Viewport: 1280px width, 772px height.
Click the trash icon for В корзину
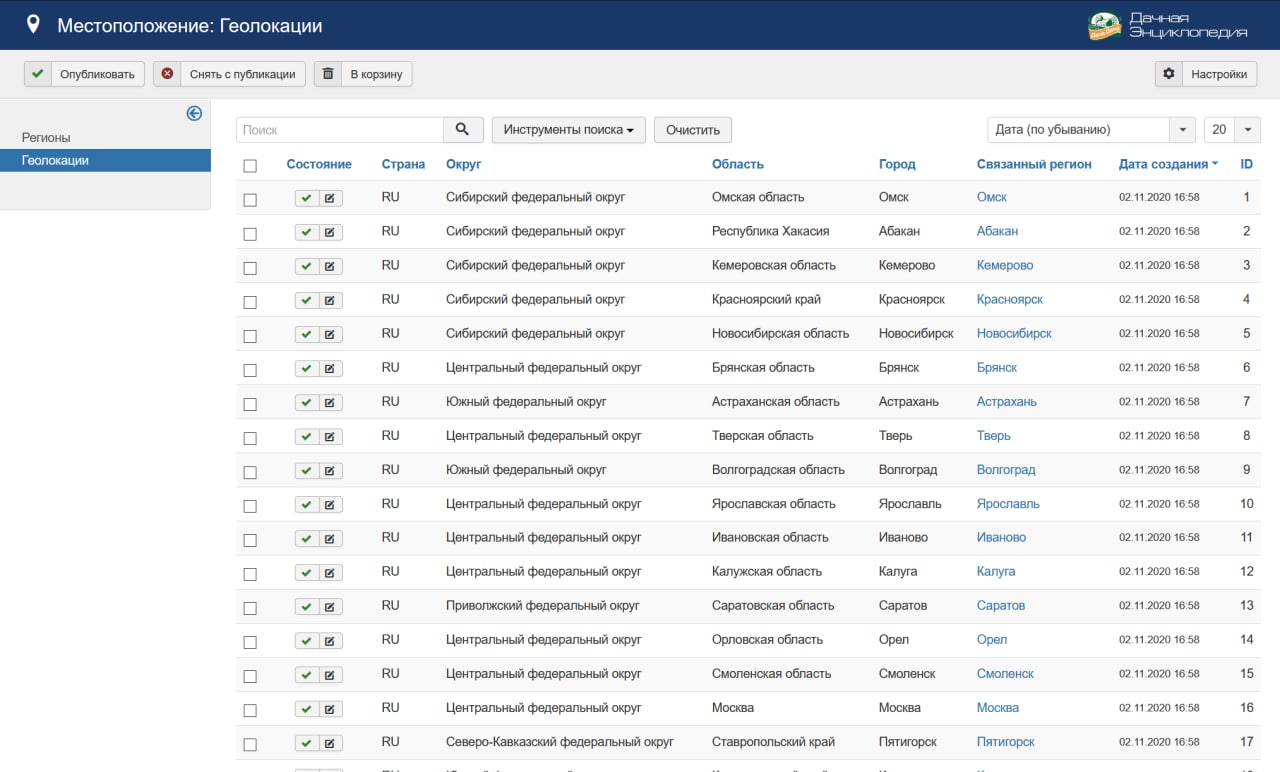328,74
